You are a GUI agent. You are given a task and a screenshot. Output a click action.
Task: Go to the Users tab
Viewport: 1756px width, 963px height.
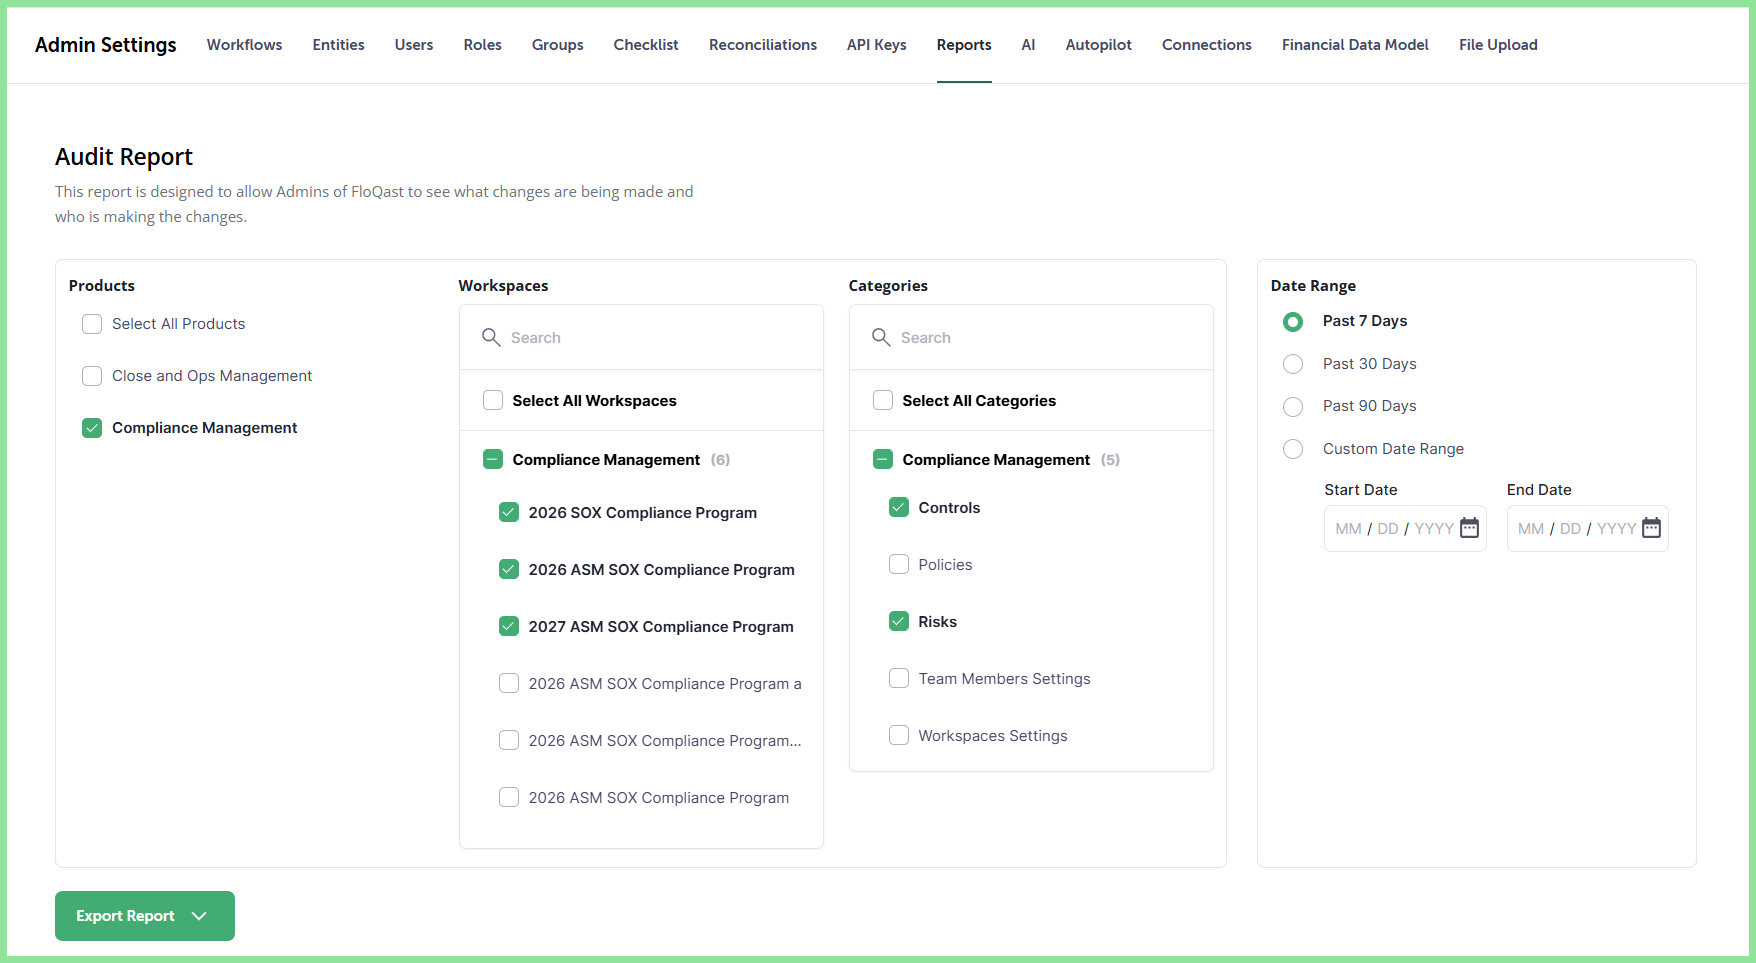(414, 45)
